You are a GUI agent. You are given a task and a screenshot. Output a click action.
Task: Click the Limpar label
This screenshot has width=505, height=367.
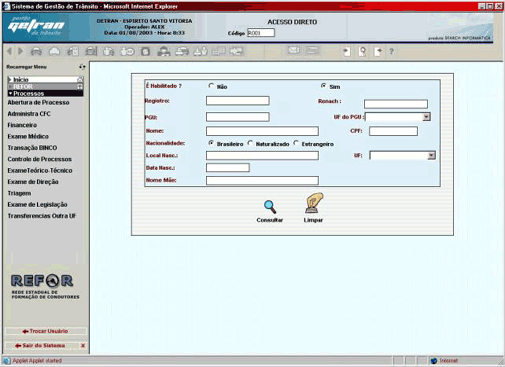(313, 220)
